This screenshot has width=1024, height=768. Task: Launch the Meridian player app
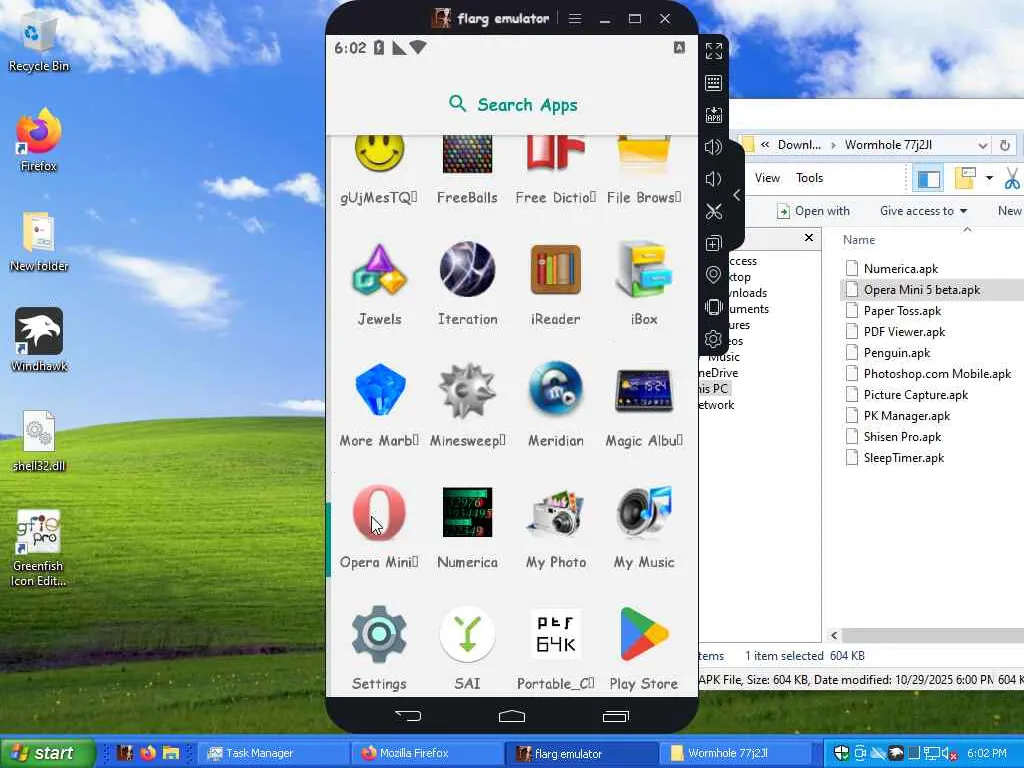tap(556, 406)
